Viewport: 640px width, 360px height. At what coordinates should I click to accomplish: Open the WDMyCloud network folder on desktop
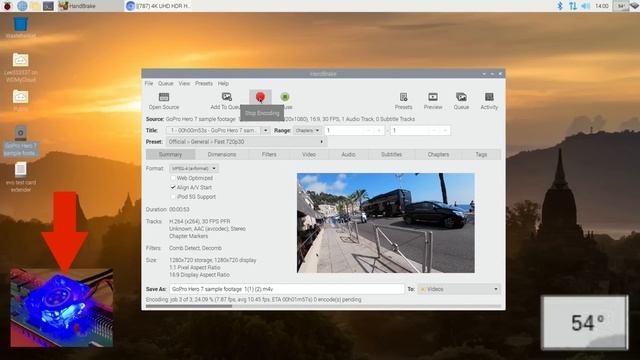coord(20,68)
